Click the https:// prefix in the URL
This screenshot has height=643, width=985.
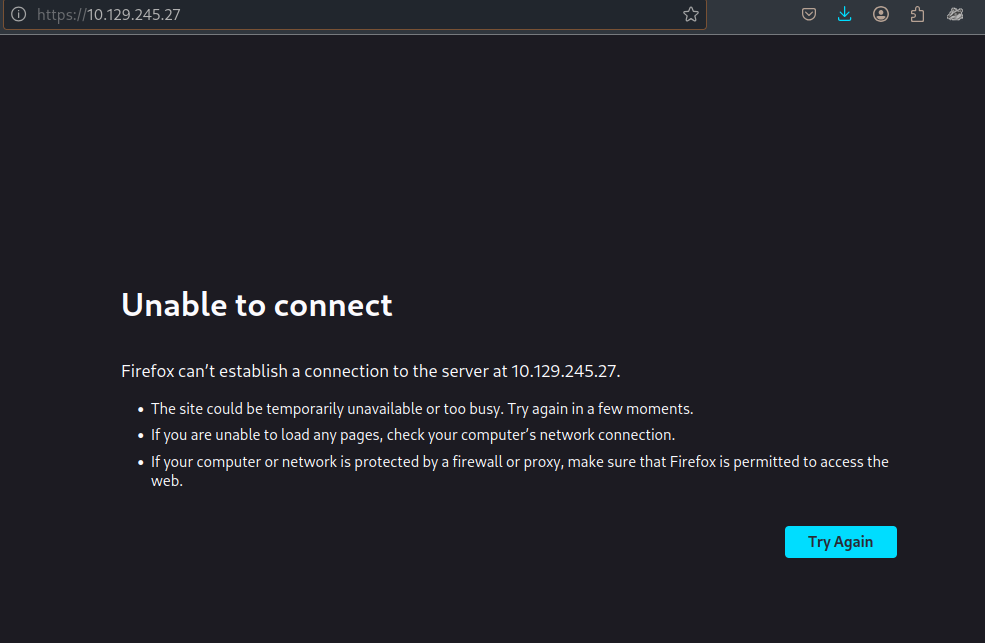pos(62,14)
